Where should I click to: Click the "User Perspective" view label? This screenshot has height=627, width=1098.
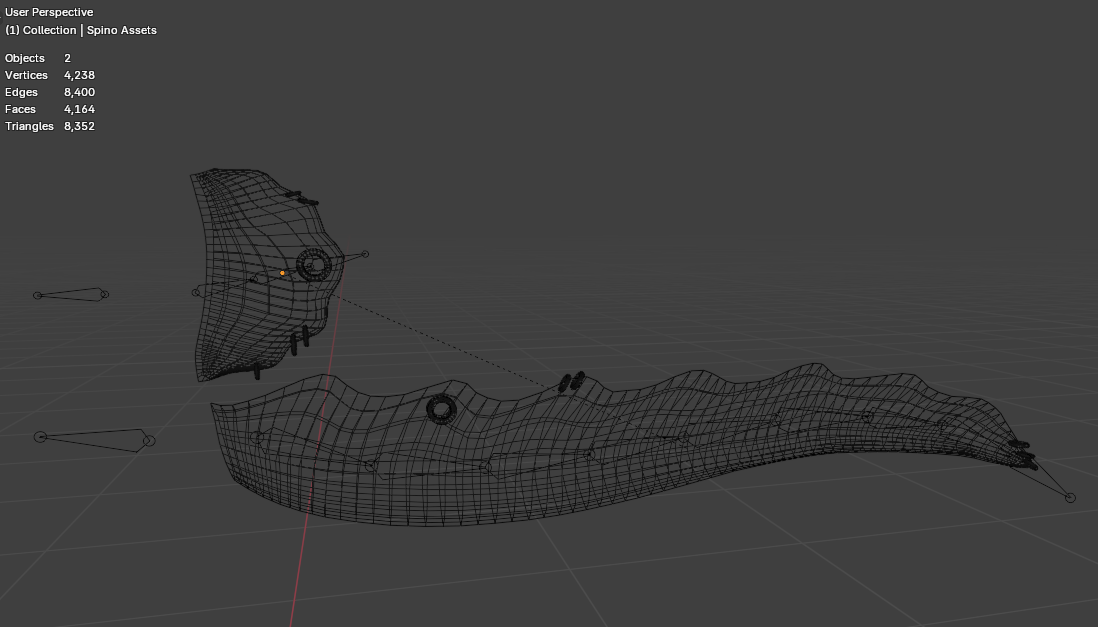49,12
